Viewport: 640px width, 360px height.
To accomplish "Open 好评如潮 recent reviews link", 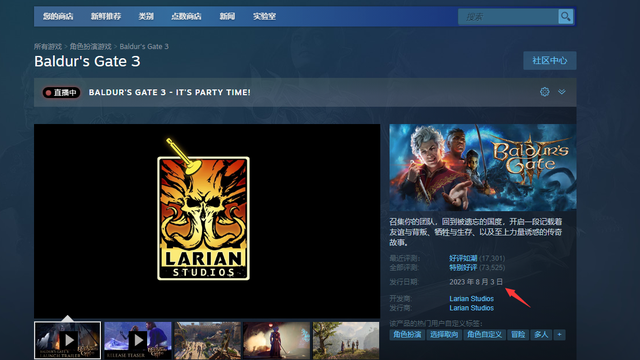I will tap(463, 258).
